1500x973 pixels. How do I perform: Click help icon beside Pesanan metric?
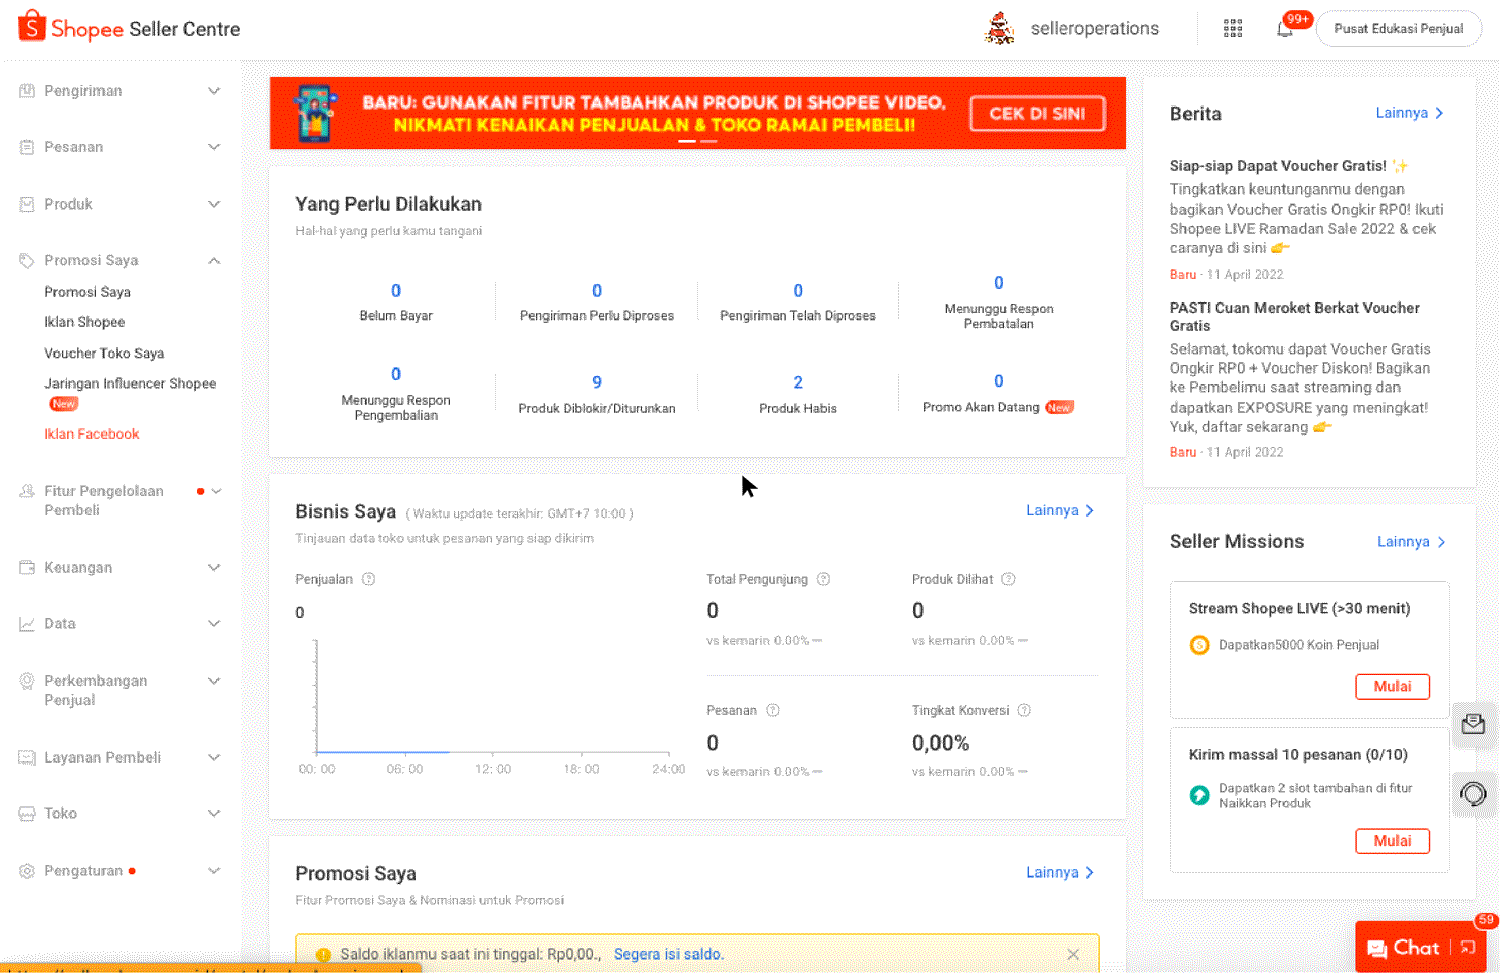[x=773, y=710]
